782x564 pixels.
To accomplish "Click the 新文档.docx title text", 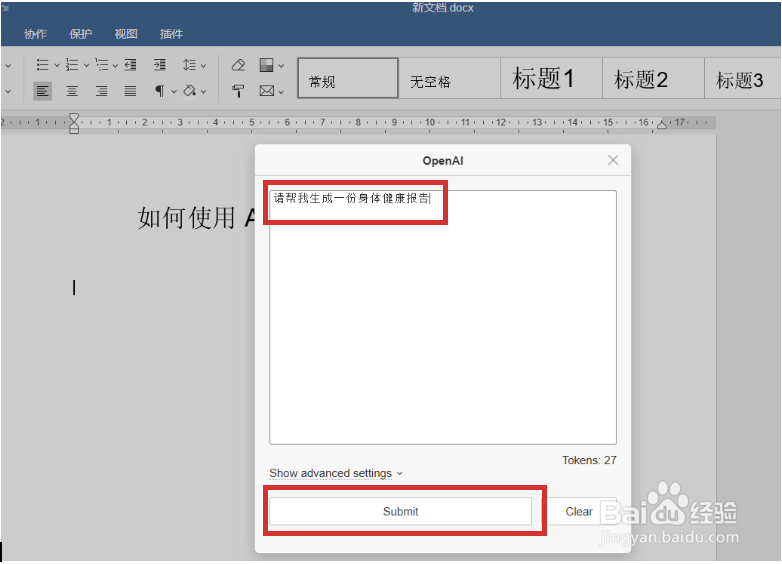I will [x=443, y=7].
